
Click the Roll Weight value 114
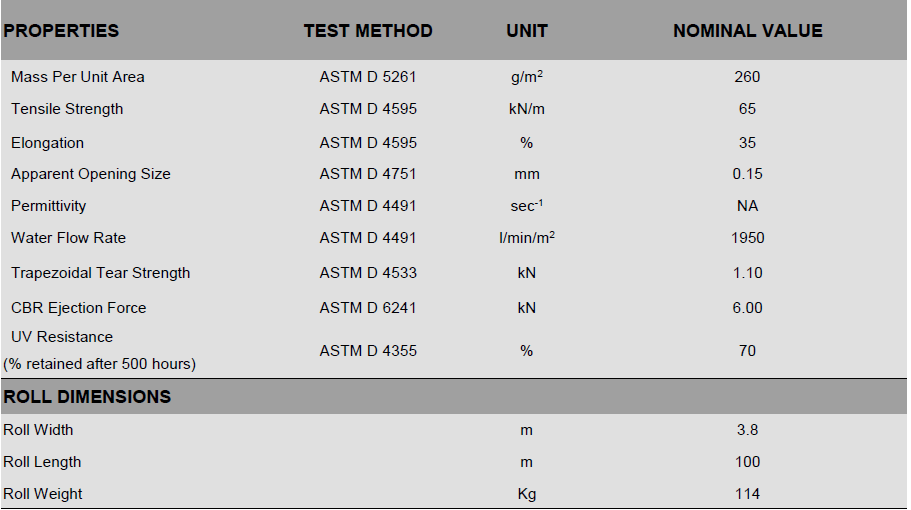pos(747,494)
